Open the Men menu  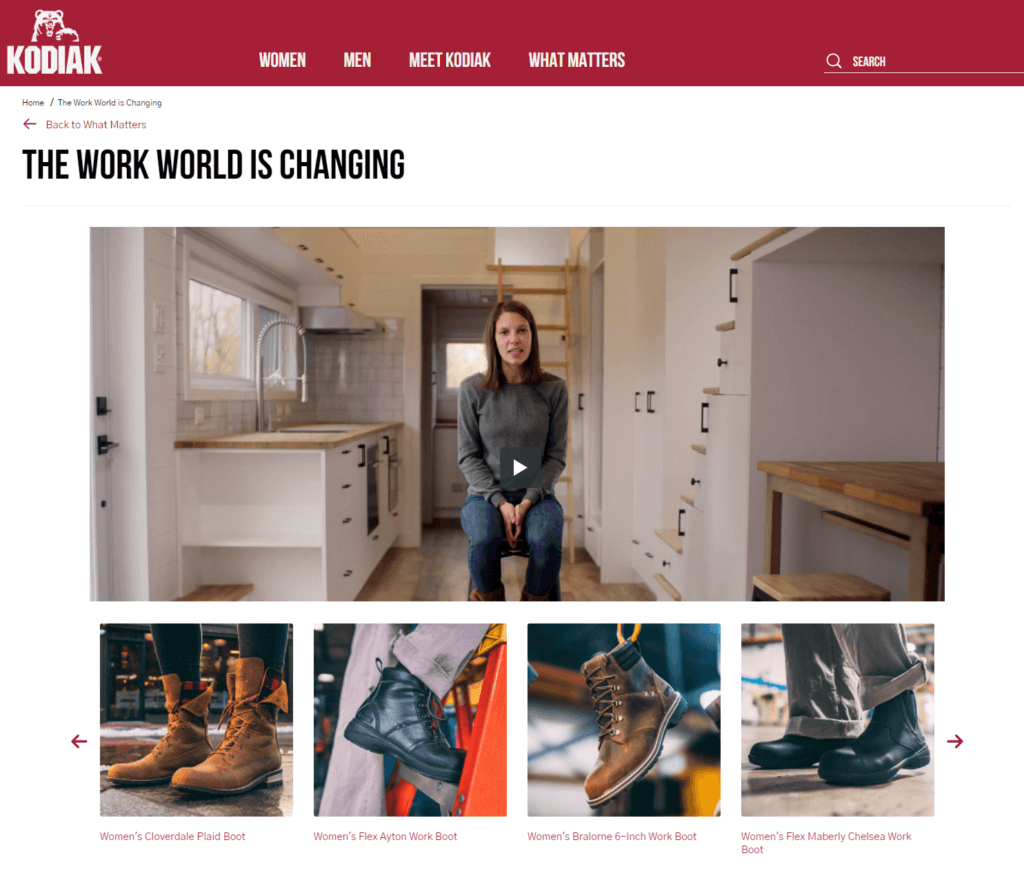(x=357, y=60)
